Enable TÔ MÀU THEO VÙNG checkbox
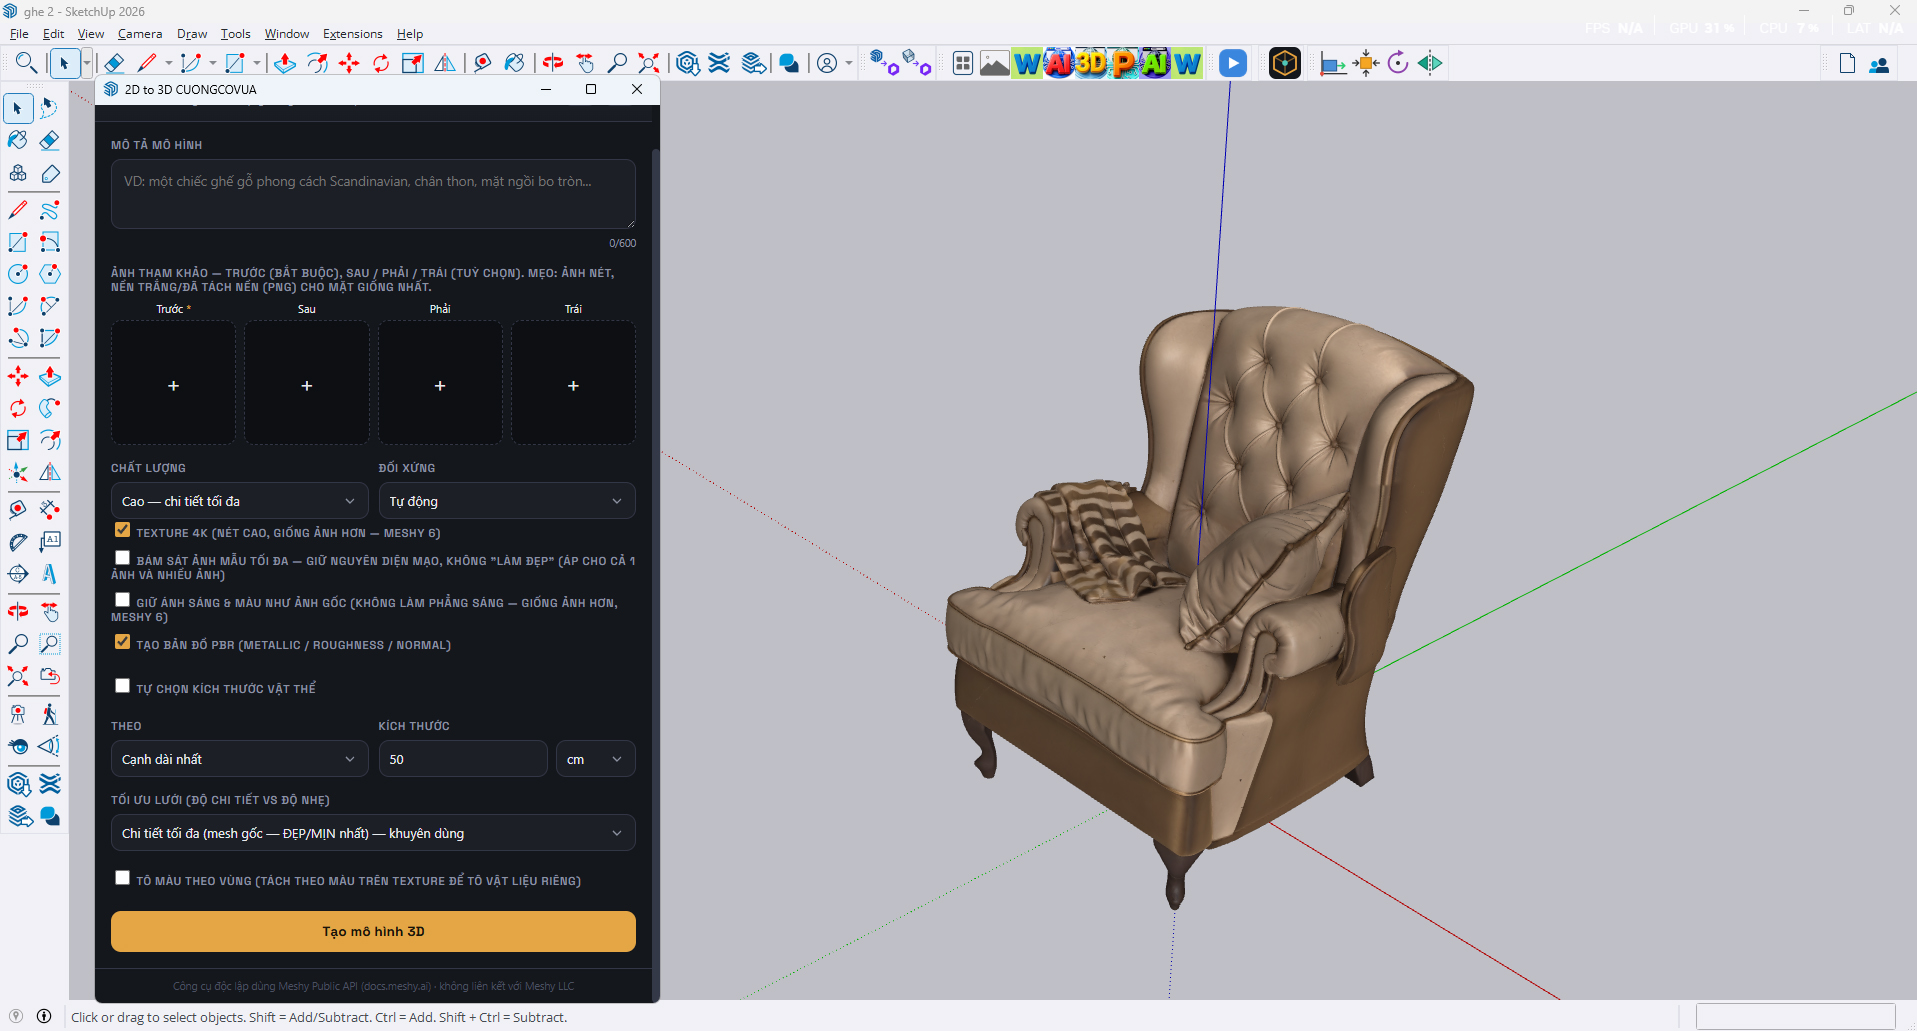This screenshot has width=1917, height=1031. pos(122,878)
